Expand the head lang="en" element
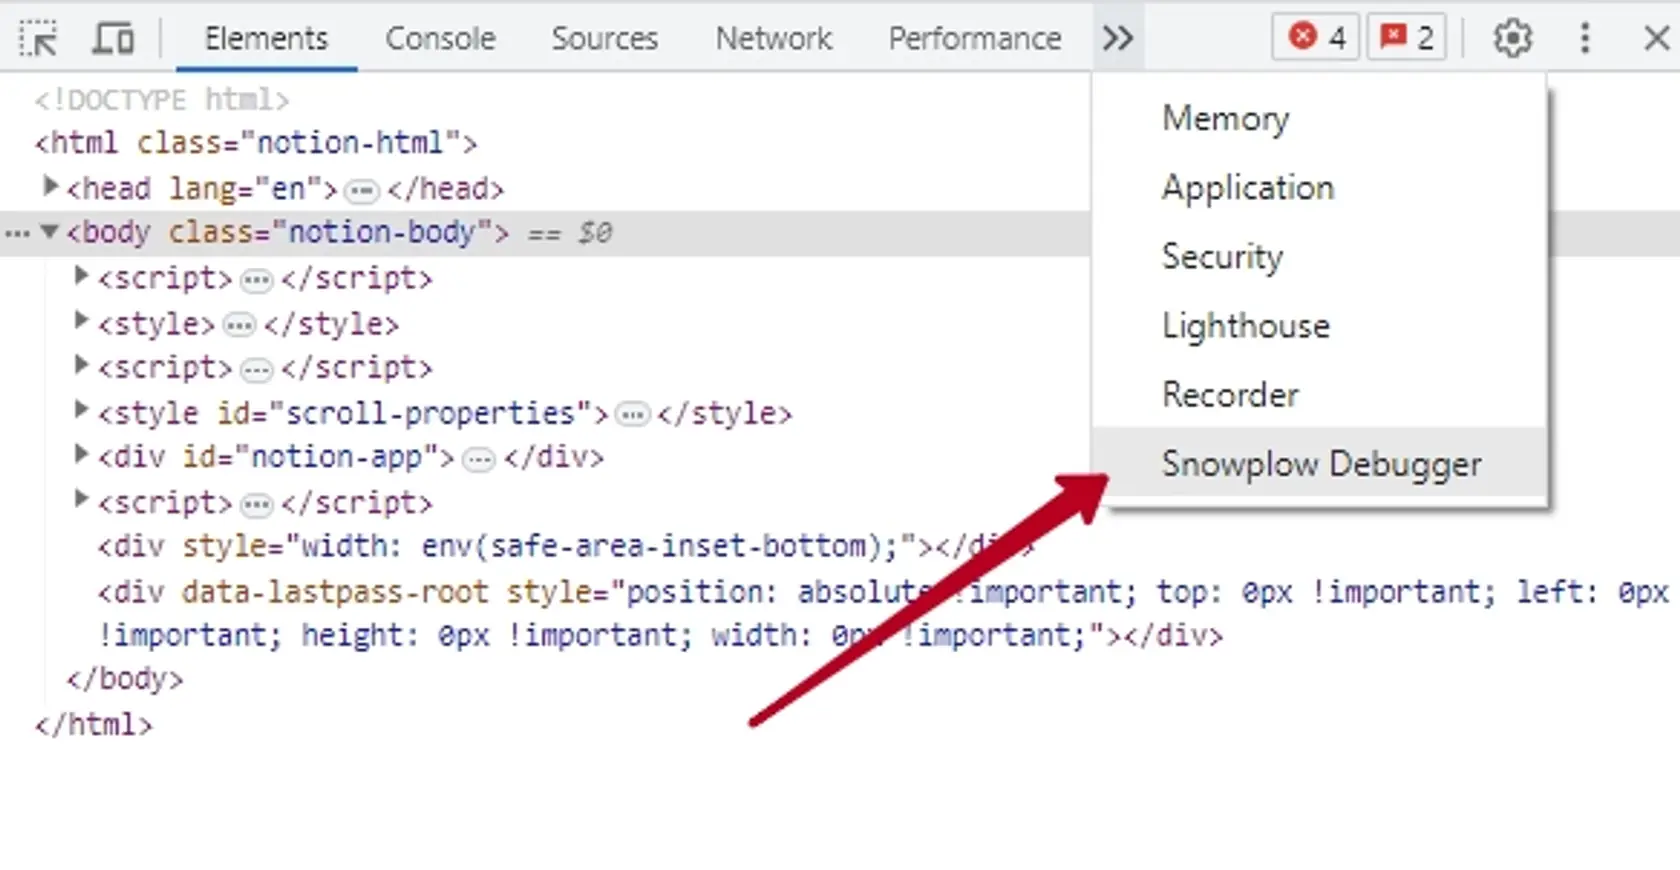Screen dimensions: 1680x870 coord(50,186)
